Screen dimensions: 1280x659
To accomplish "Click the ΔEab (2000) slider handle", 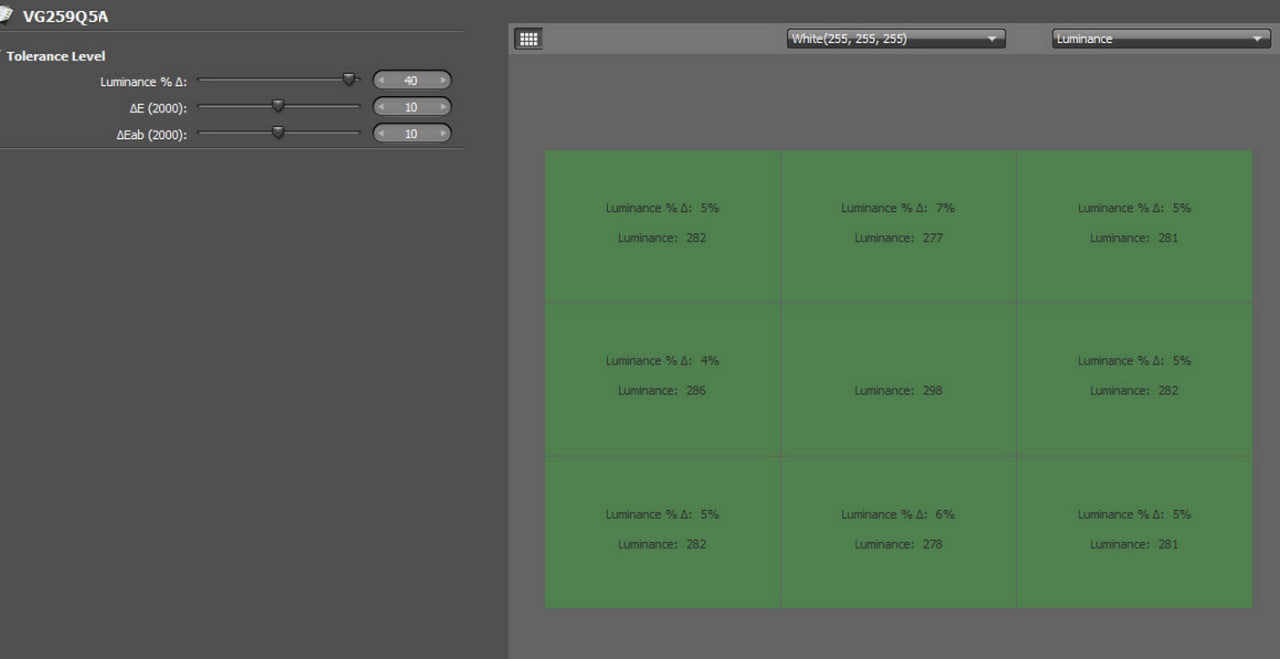I will click(278, 131).
